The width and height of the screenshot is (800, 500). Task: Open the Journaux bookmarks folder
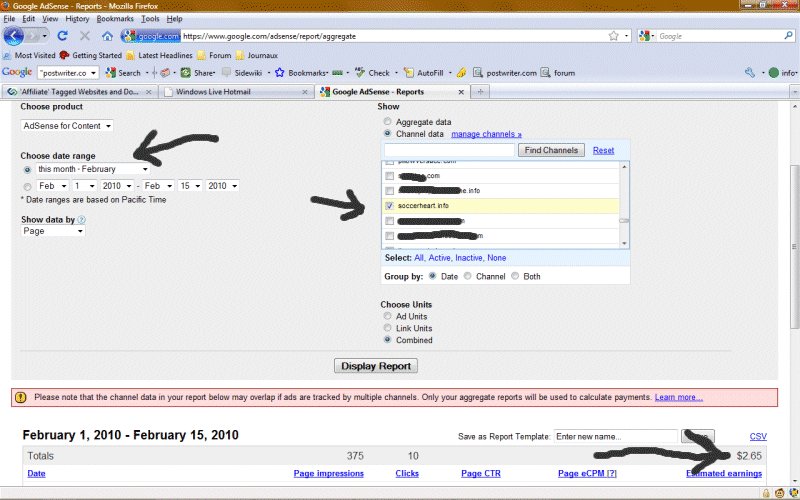tap(257, 55)
